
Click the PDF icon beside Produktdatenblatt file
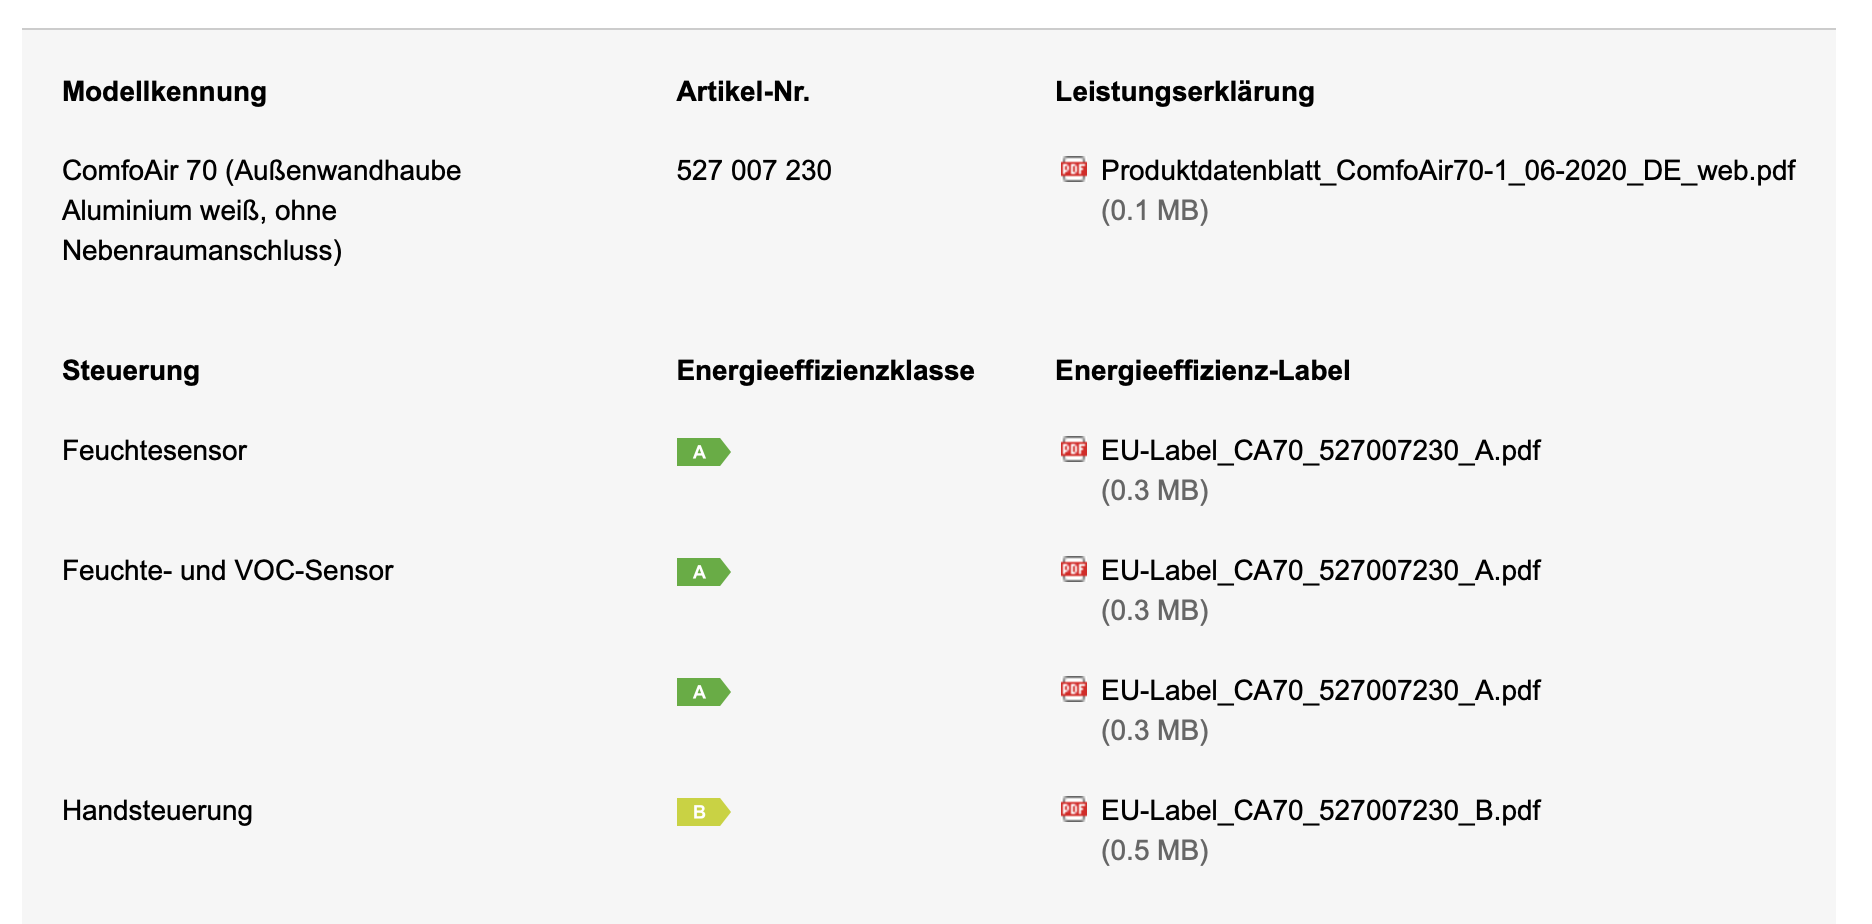pos(1074,169)
